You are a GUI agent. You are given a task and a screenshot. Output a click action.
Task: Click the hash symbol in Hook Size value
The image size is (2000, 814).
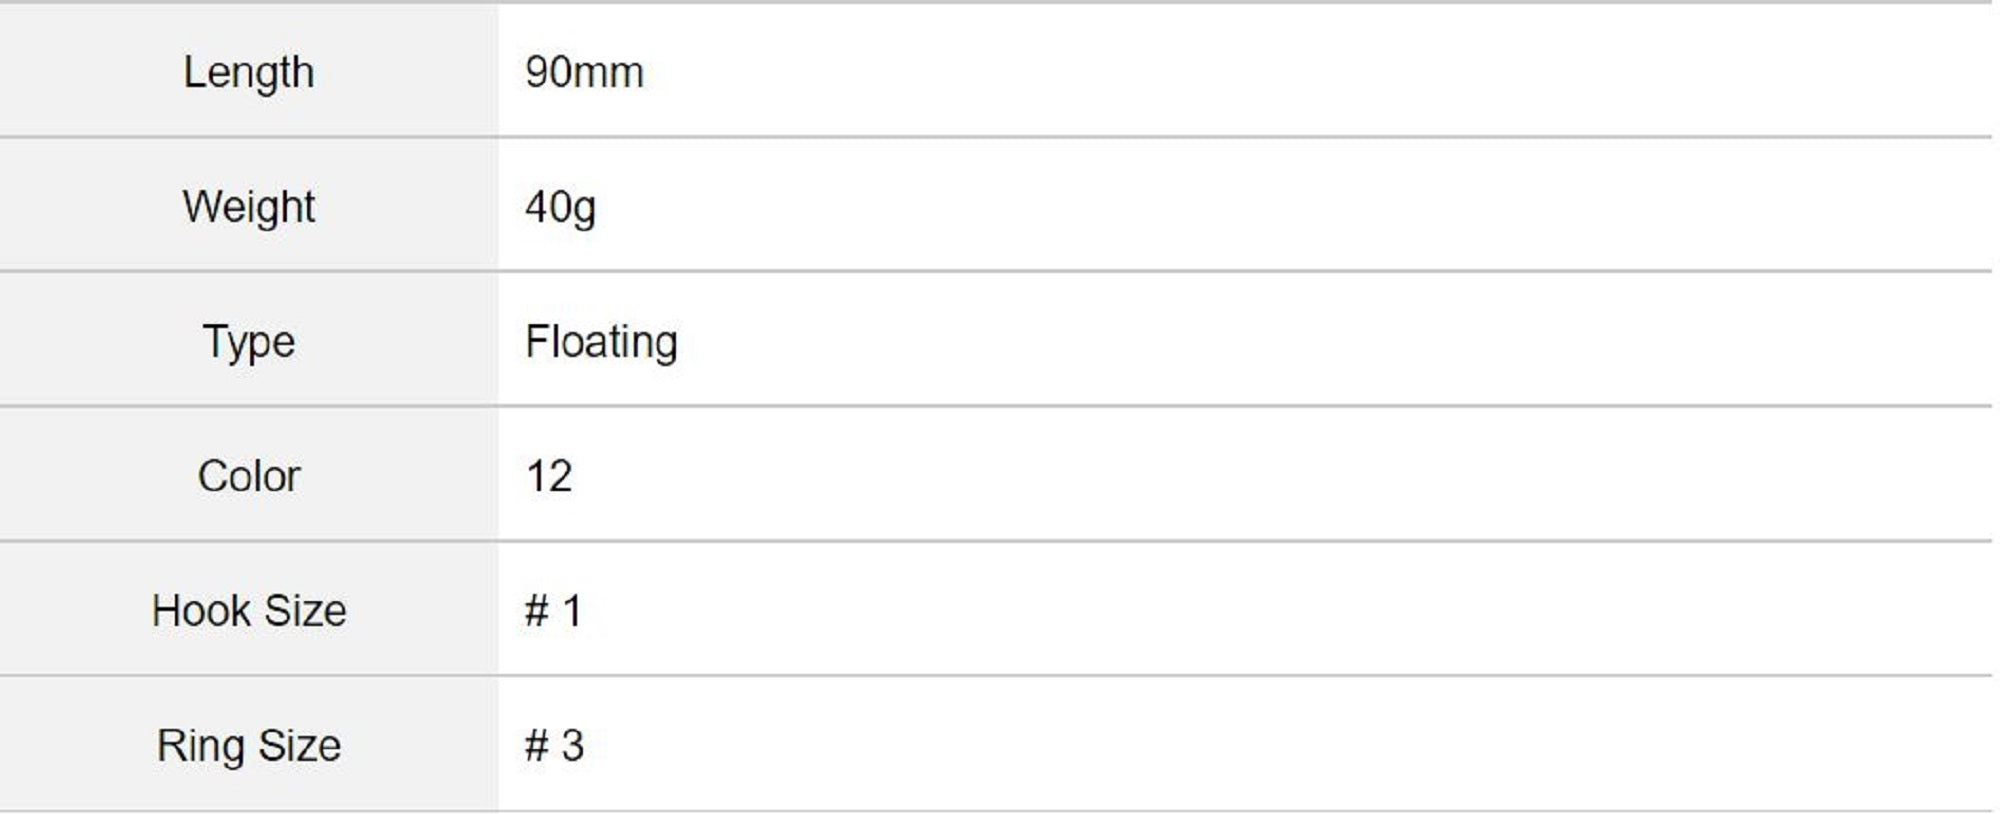[x=537, y=611]
